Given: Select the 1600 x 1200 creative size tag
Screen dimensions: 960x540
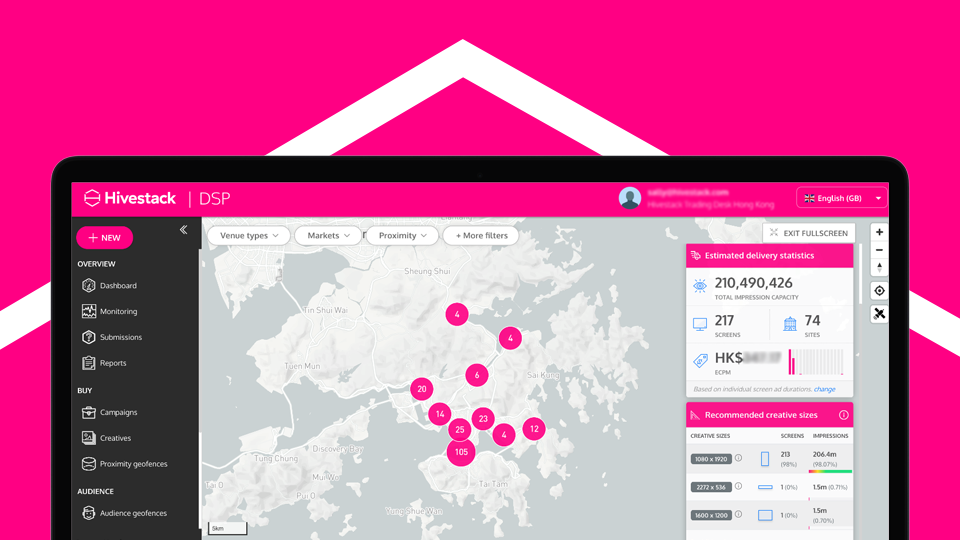Looking at the screenshot, I should pyautogui.click(x=711, y=515).
